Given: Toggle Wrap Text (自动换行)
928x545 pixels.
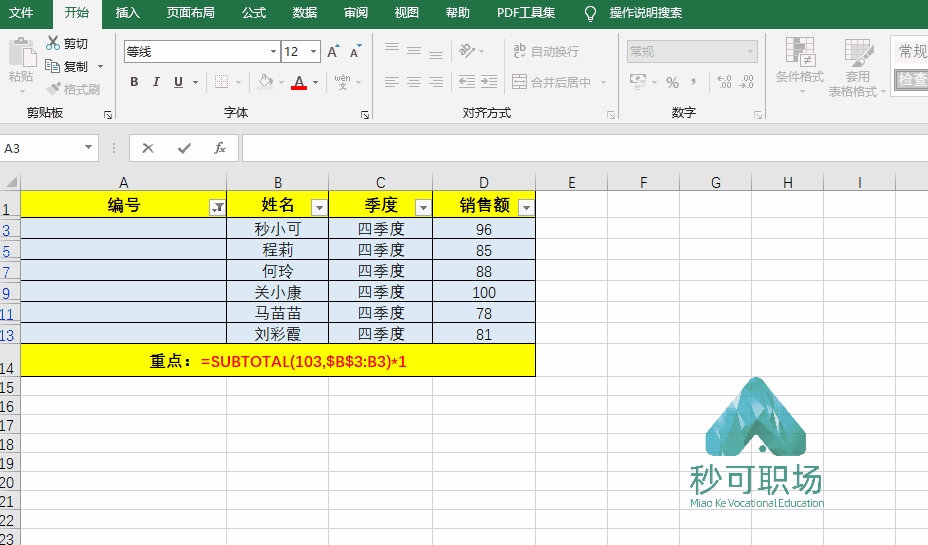Looking at the screenshot, I should pos(546,51).
